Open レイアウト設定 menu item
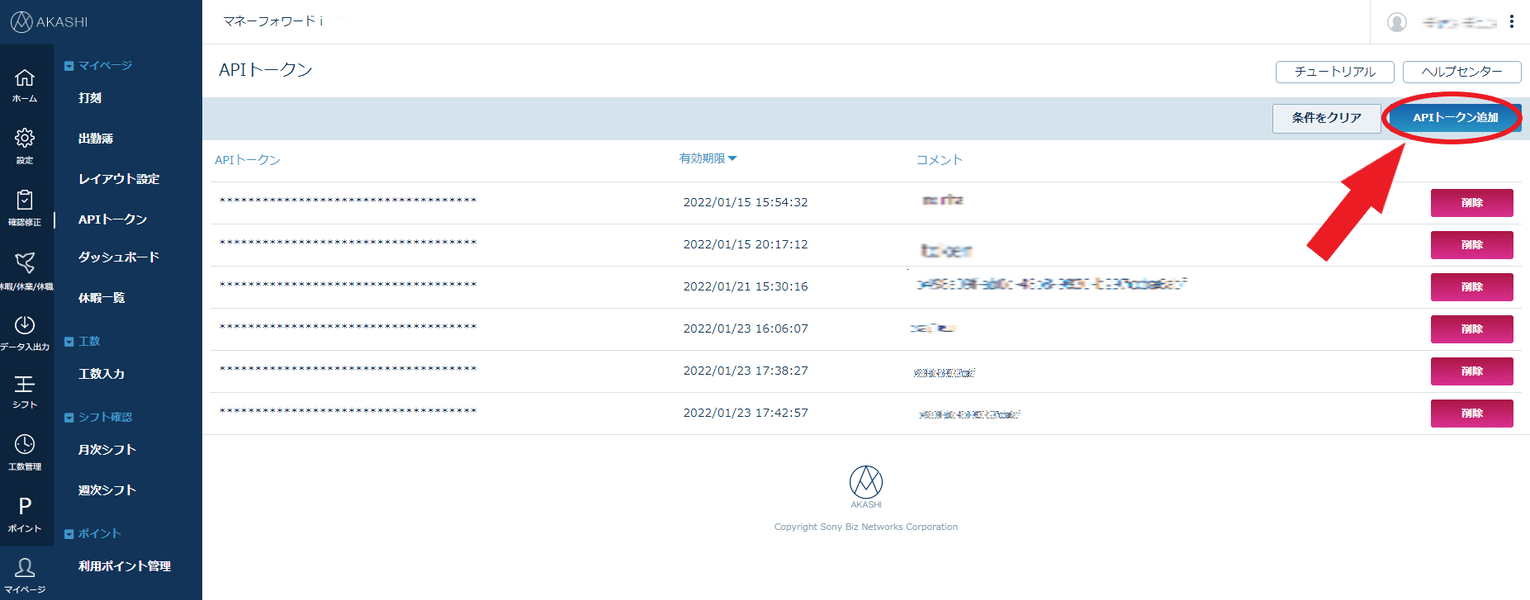Screen dimensions: 1530x600 pyautogui.click(x=119, y=179)
